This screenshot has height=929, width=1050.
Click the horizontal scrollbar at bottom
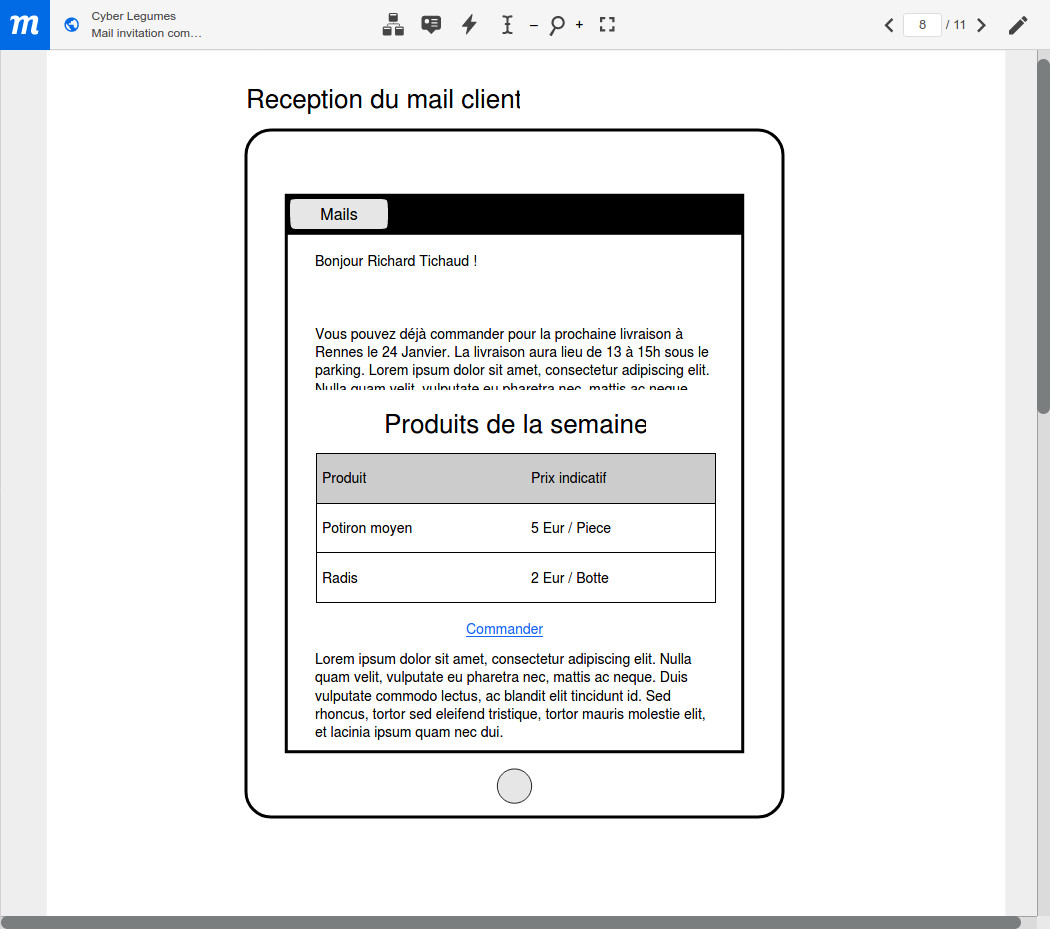510,922
